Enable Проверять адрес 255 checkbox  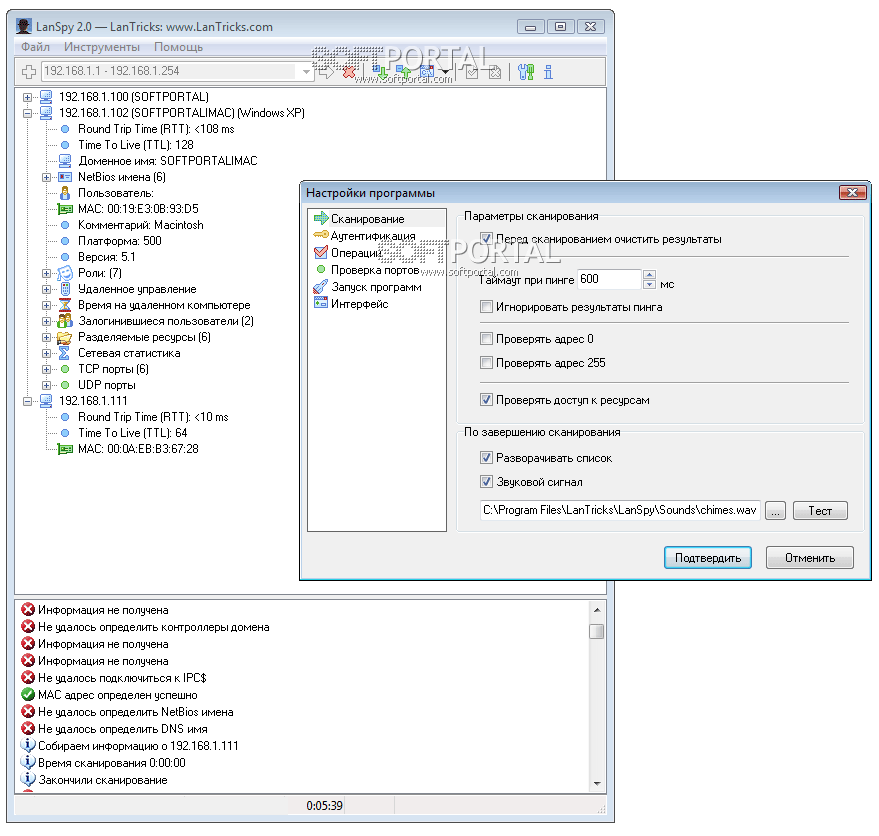pos(487,363)
